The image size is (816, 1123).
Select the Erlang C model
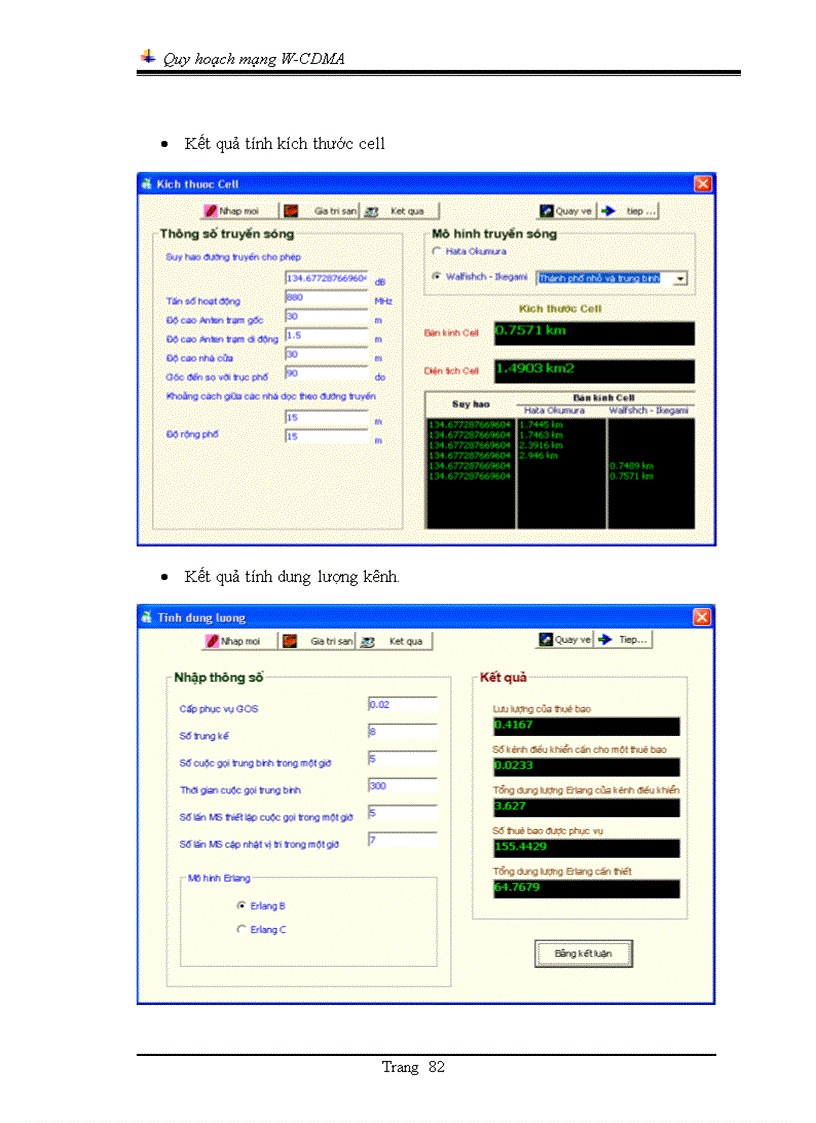(241, 929)
